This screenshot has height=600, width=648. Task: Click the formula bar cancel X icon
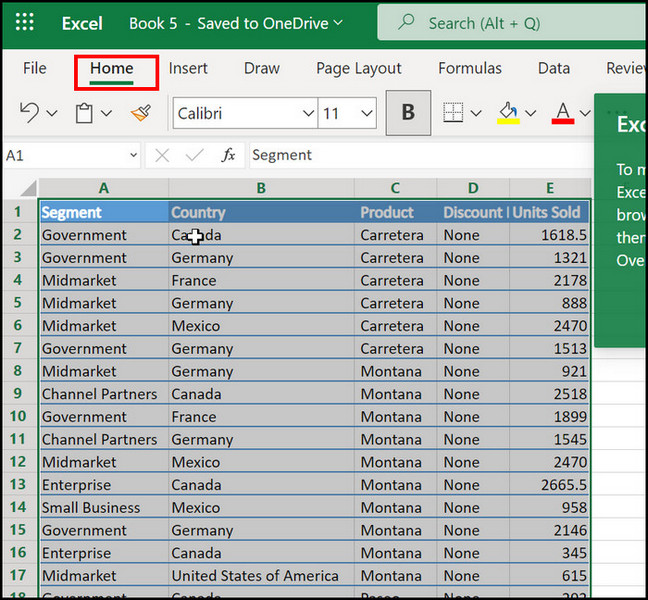click(x=162, y=156)
